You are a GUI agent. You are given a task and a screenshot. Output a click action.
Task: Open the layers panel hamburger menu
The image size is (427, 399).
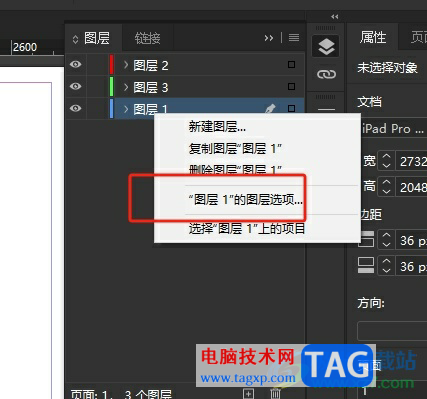pos(294,38)
